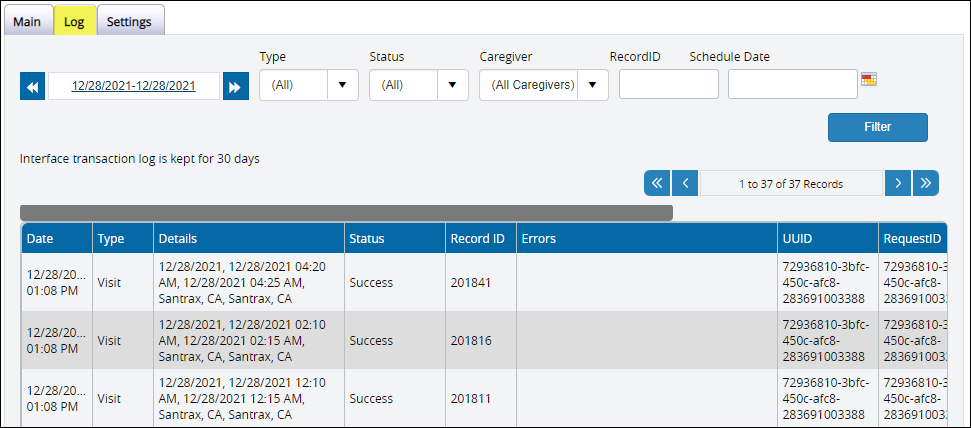971x428 pixels.
Task: Click Visit type in row 201841
Action: click(x=123, y=282)
